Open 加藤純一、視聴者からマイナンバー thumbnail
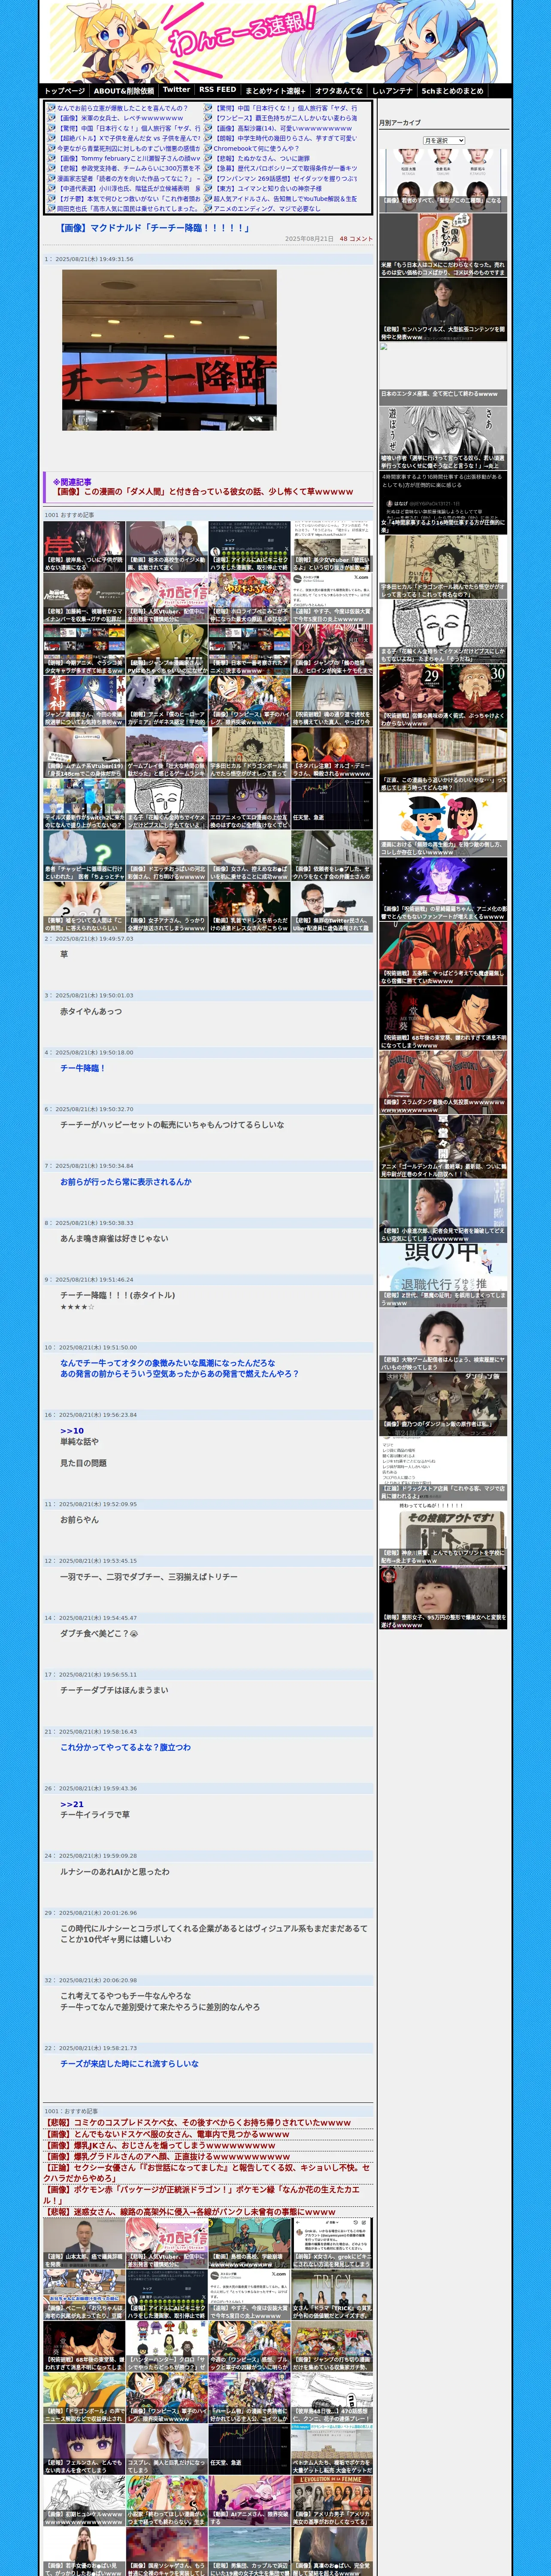551x2576 pixels. click(x=84, y=598)
